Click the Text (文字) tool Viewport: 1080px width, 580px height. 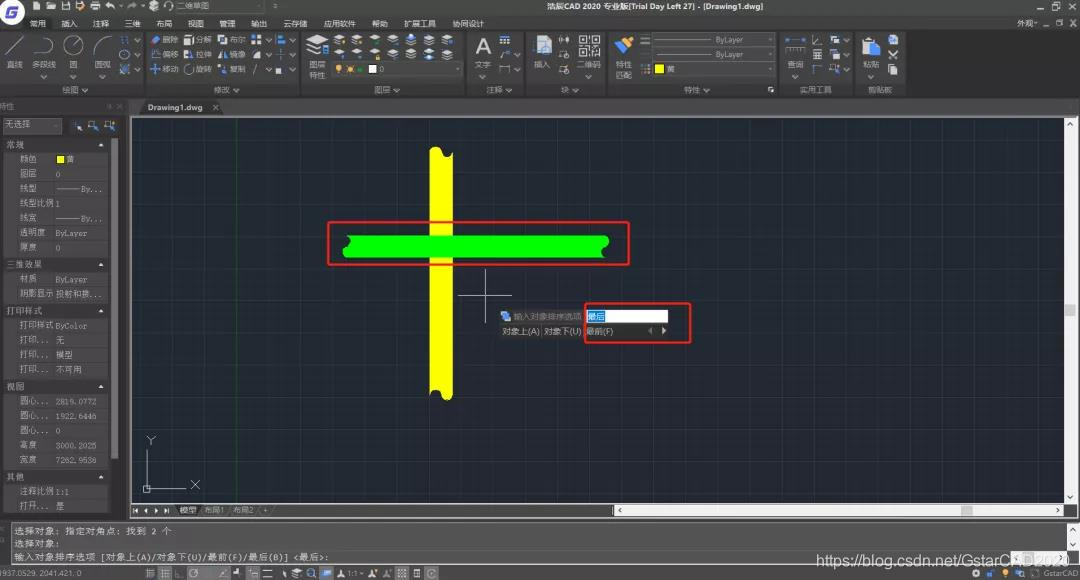pos(483,52)
